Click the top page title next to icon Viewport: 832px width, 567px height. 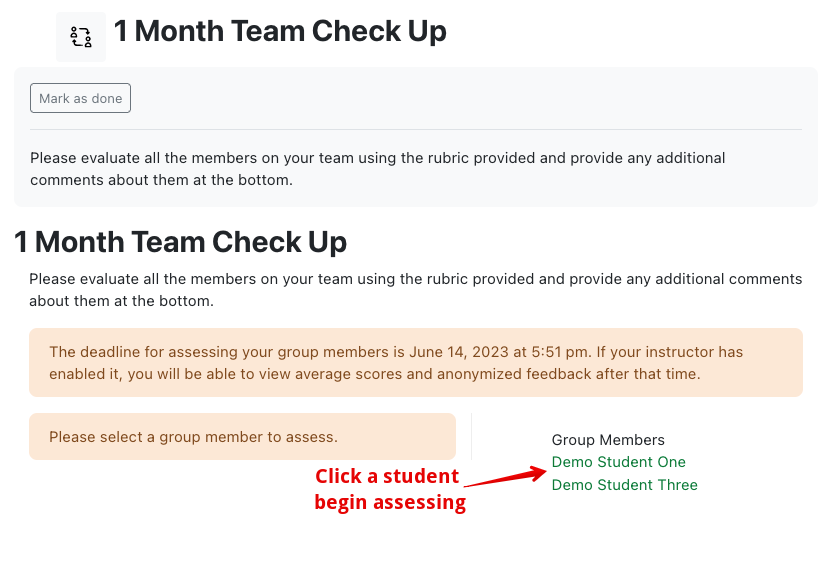pos(280,31)
